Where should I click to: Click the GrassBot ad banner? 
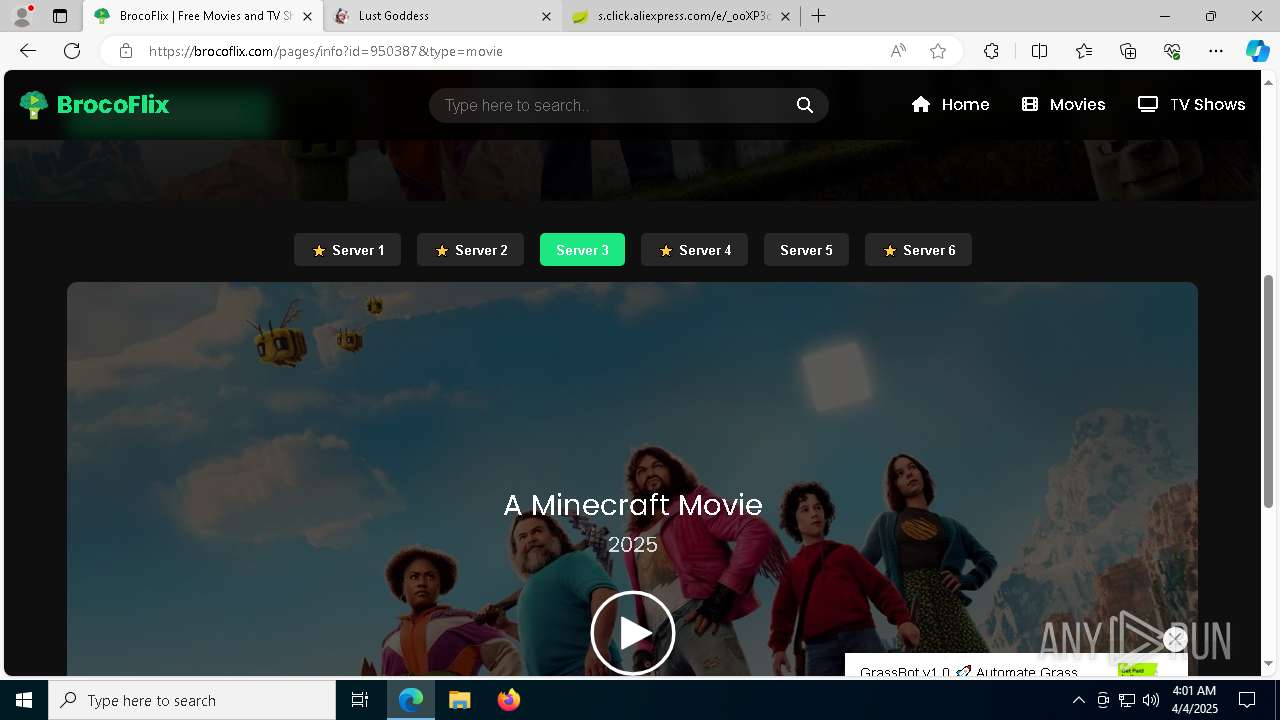1016,667
